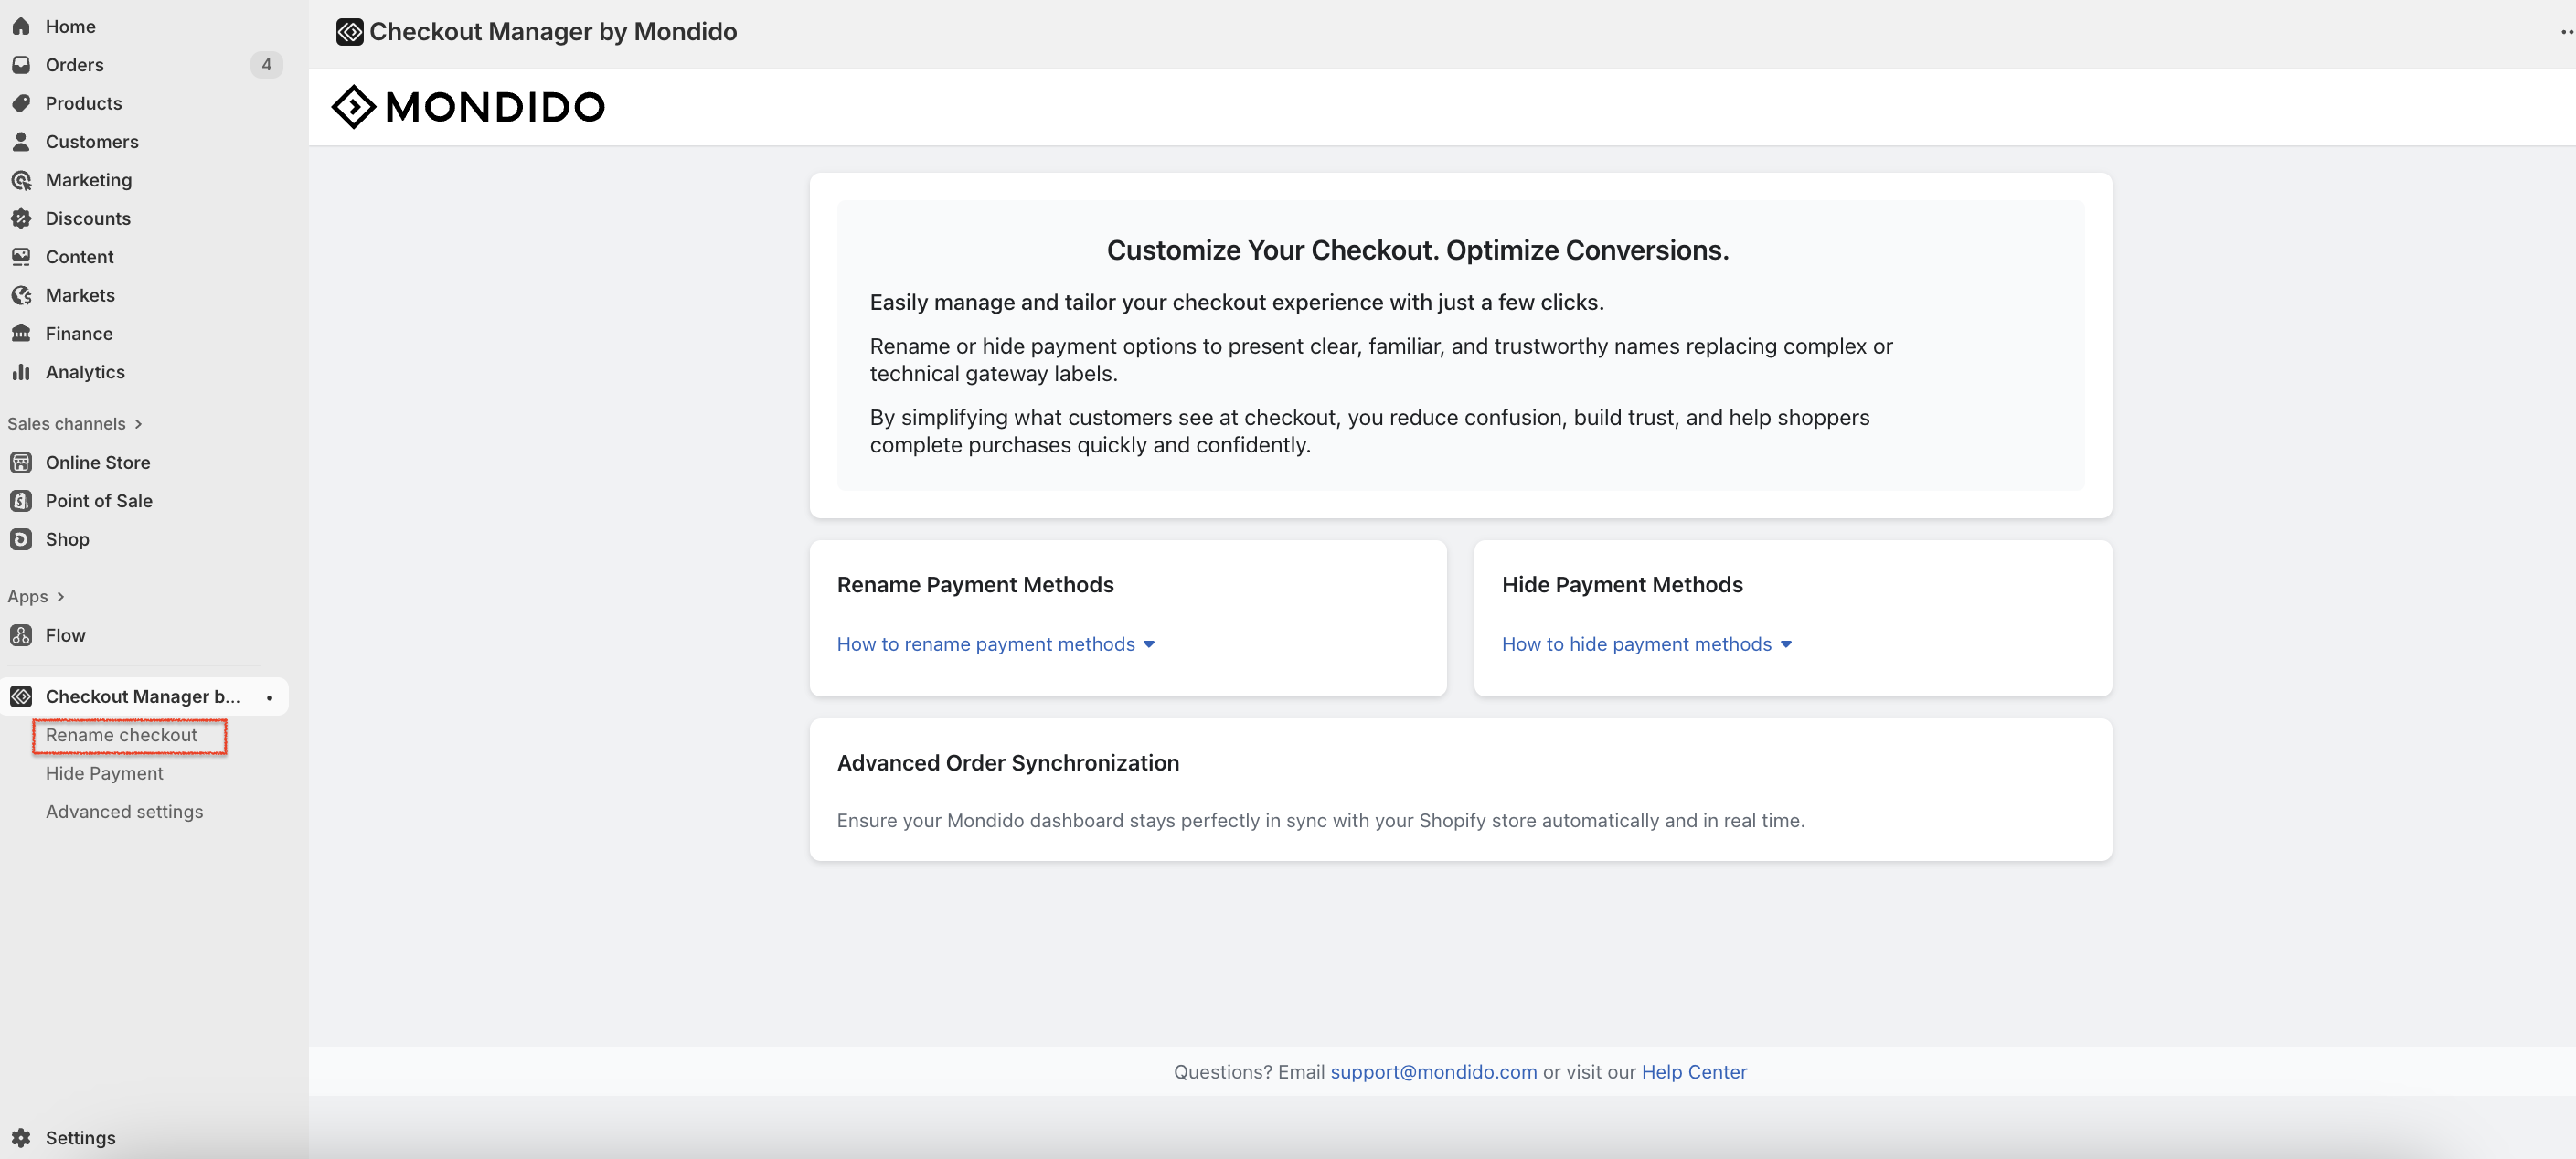Click the Point of Sale icon
The width and height of the screenshot is (2576, 1159).
pos(21,501)
